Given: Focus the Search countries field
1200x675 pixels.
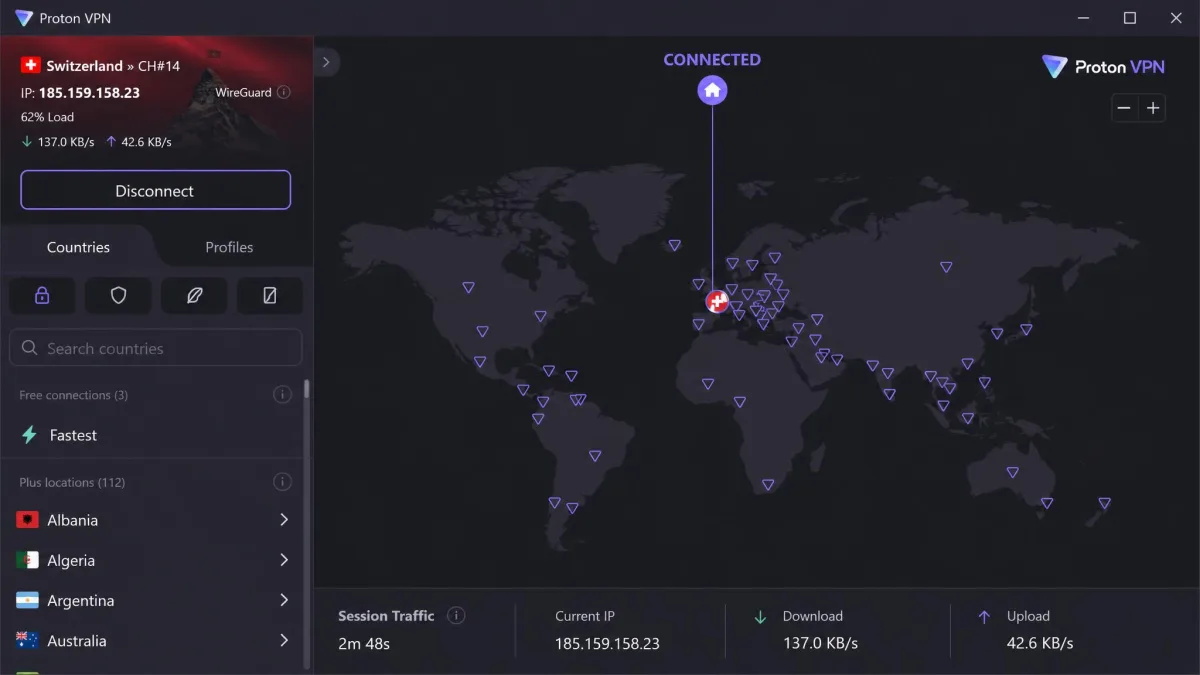Looking at the screenshot, I should (x=155, y=348).
